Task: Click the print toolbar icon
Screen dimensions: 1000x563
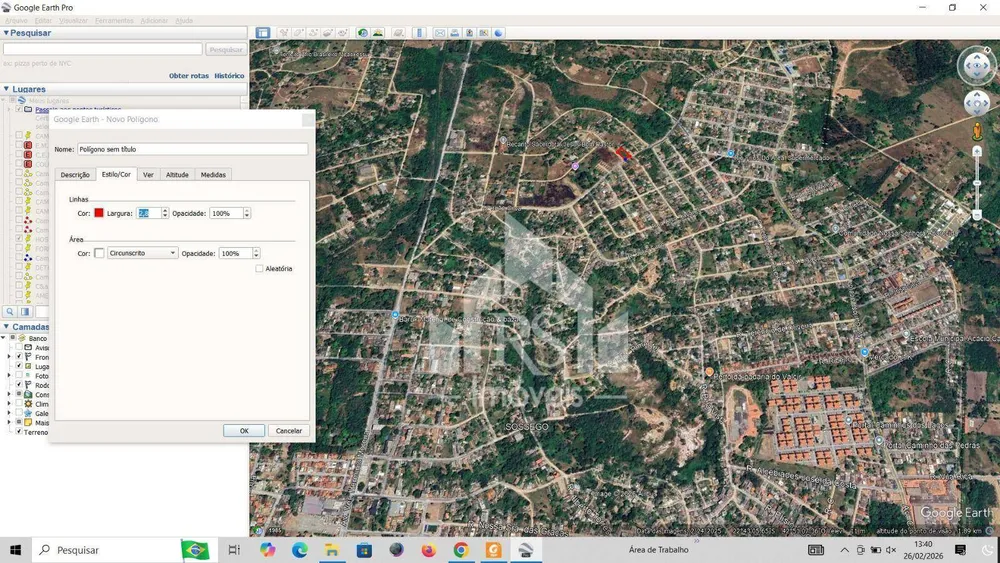Action: coord(455,33)
